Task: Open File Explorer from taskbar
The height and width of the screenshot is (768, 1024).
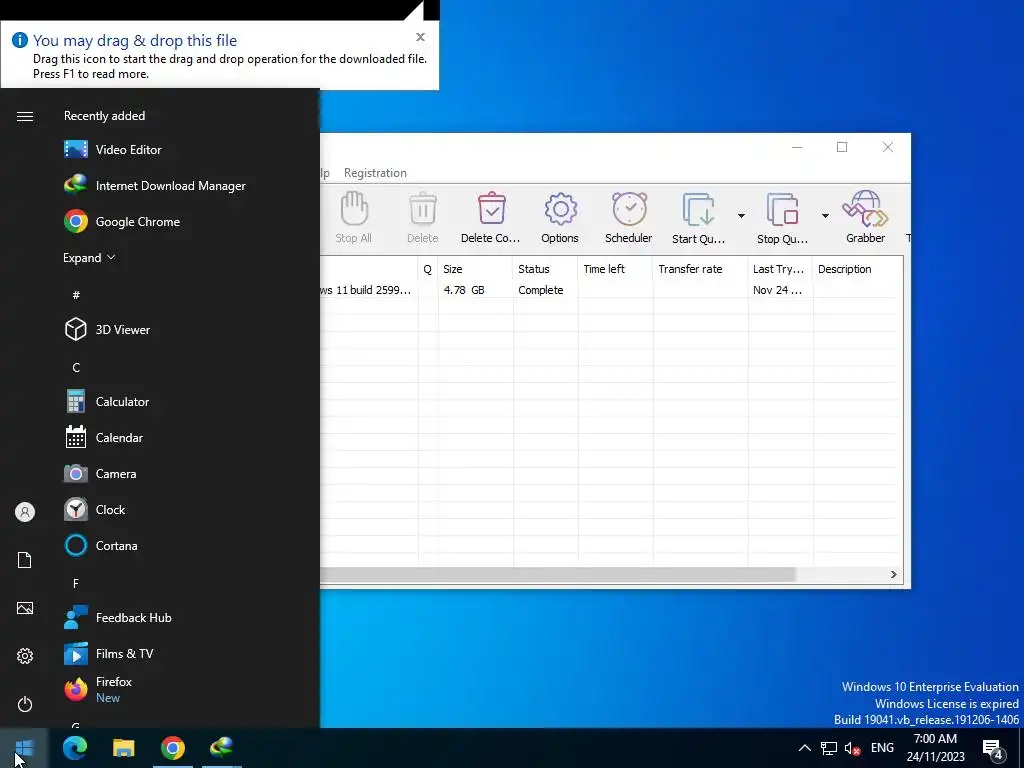Action: [x=123, y=748]
